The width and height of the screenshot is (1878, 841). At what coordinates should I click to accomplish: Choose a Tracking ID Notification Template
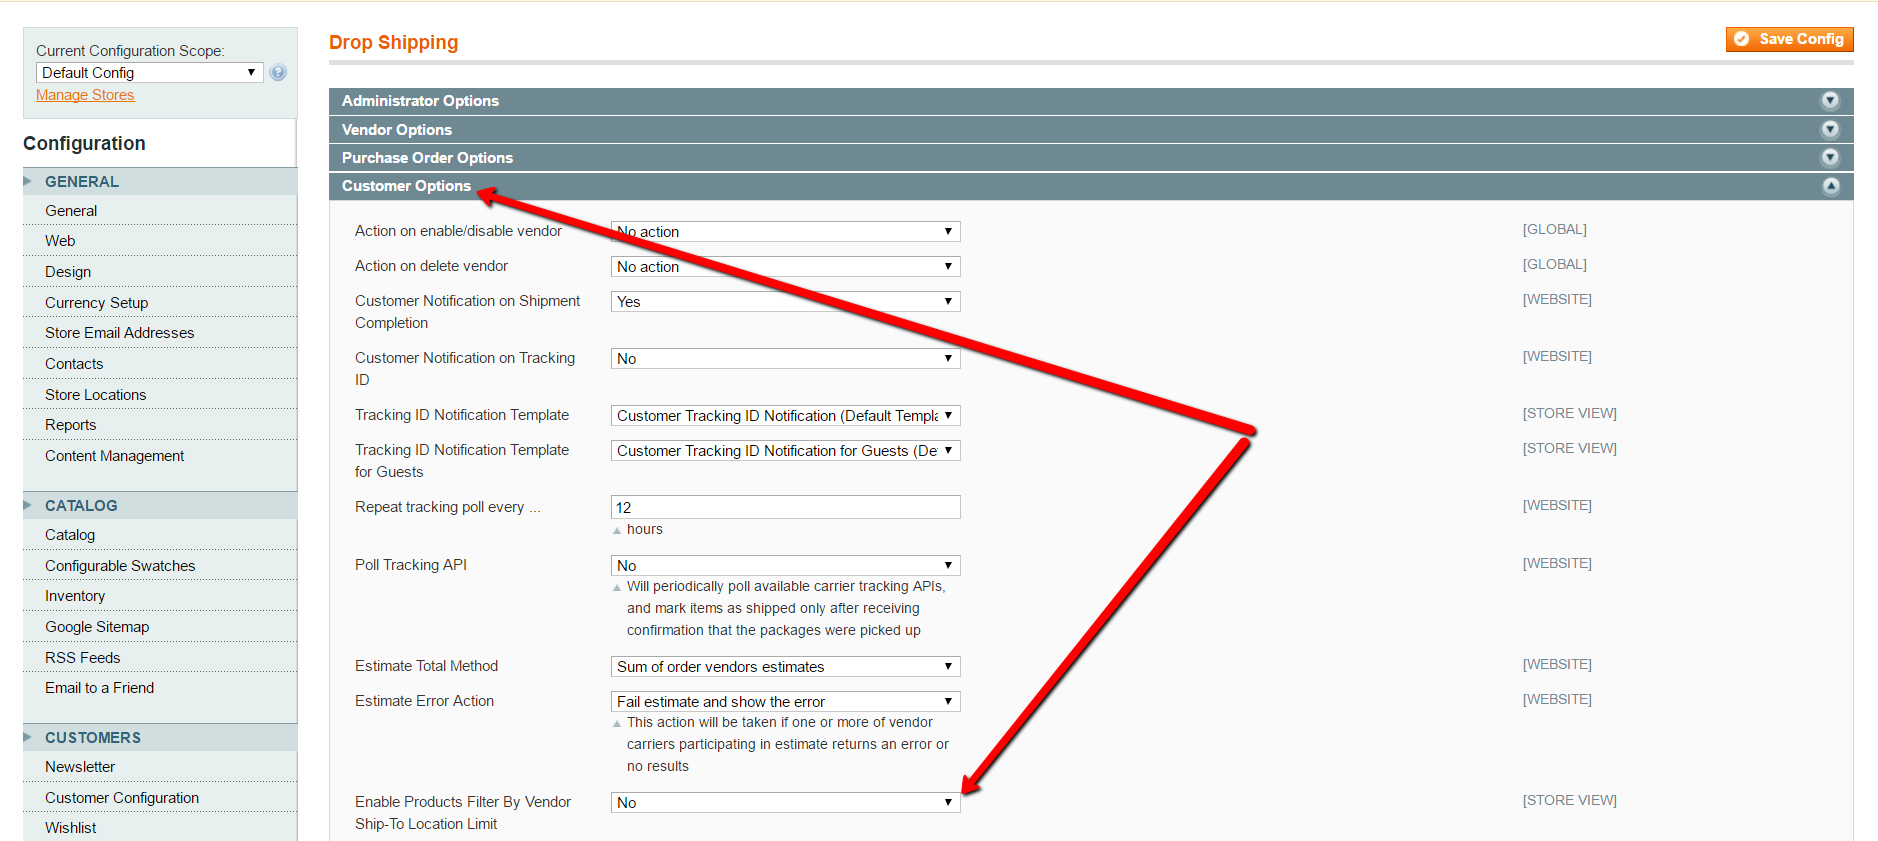point(785,415)
